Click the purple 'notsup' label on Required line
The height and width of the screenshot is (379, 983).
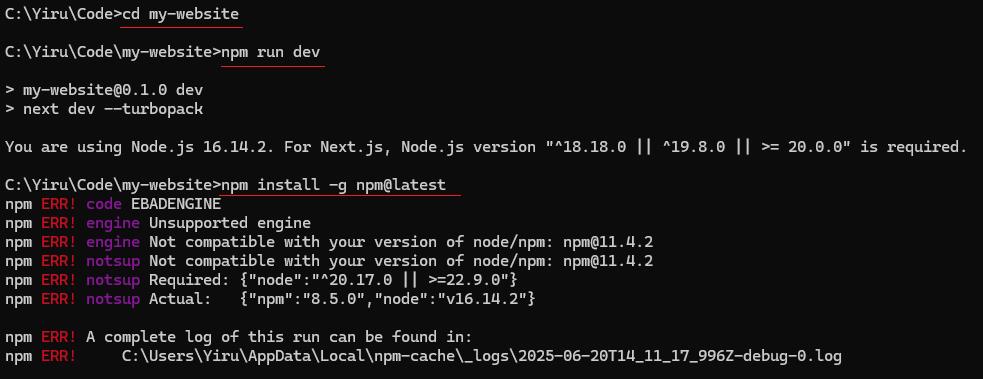click(113, 280)
